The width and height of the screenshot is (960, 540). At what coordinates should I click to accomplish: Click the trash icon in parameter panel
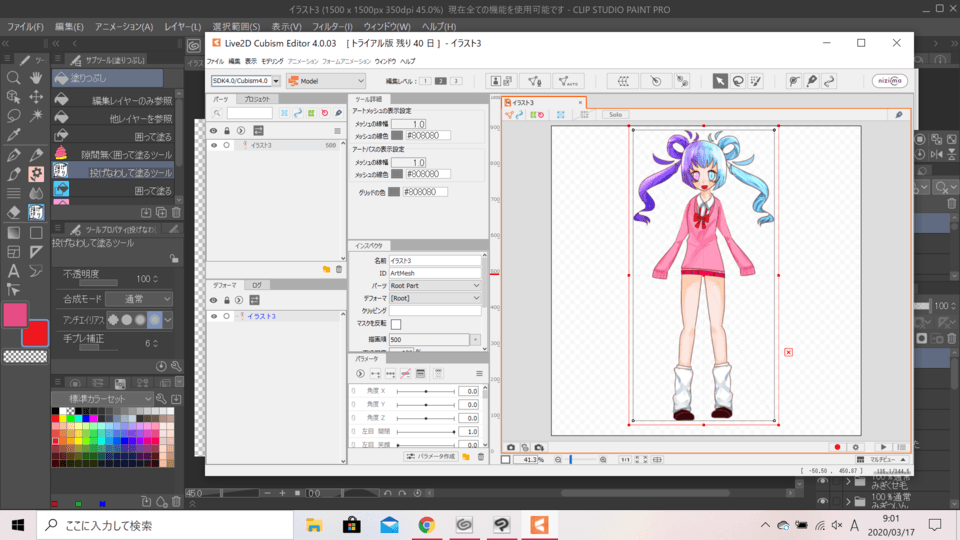(481, 457)
